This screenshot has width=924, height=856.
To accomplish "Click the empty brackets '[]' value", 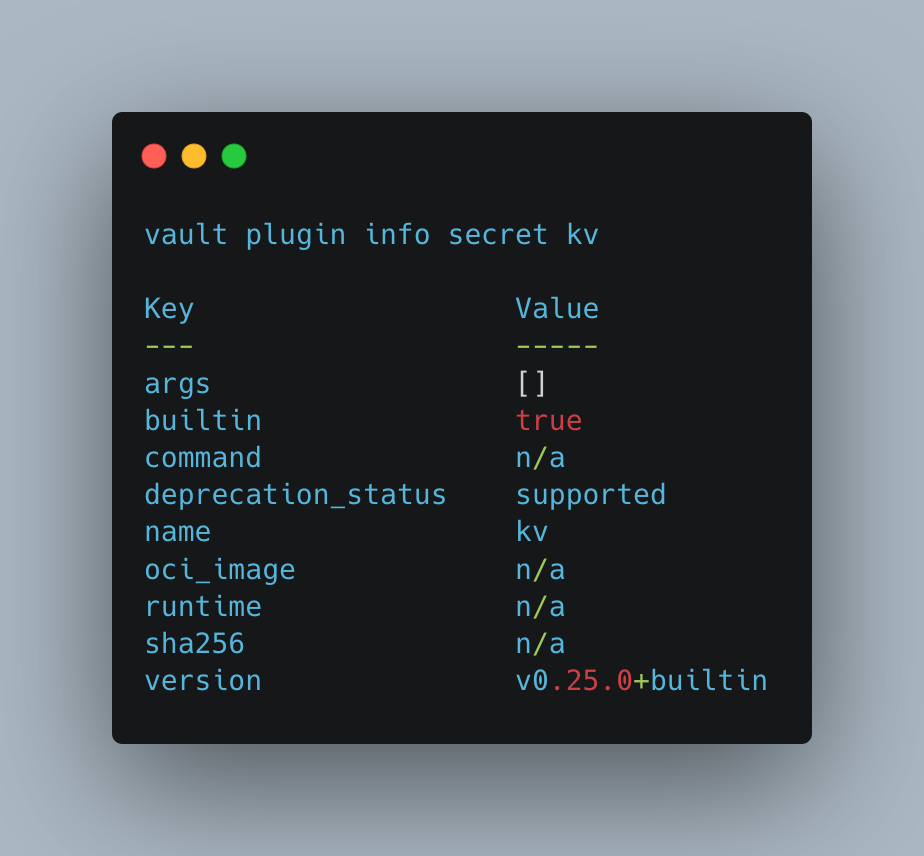I will click(x=532, y=383).
